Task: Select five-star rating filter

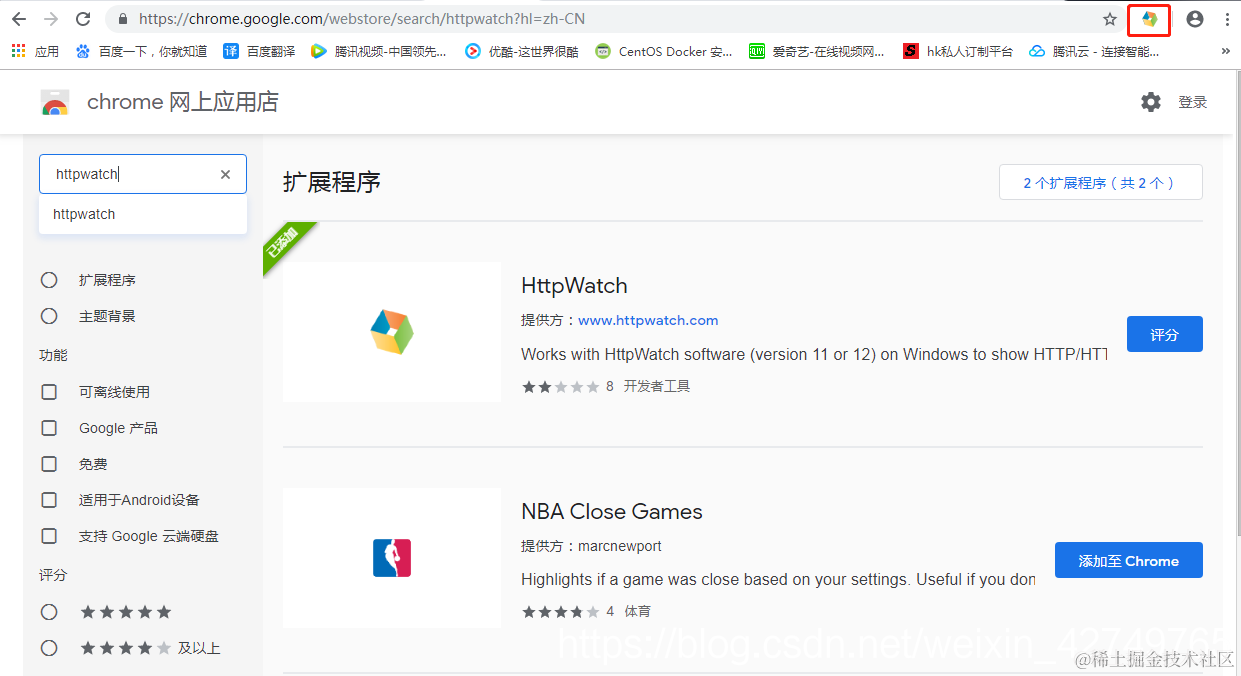Action: 49,612
